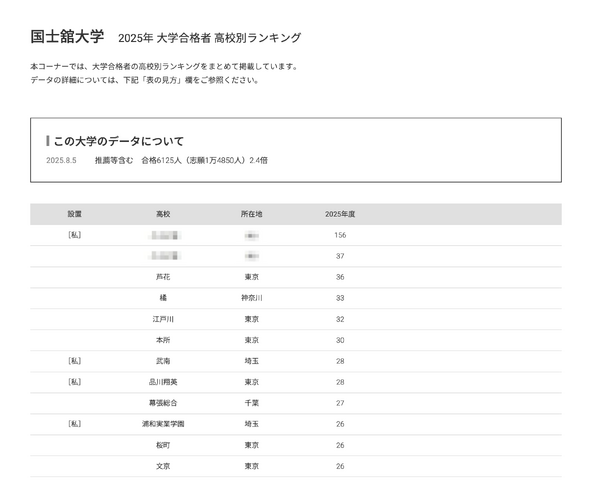Click 東京 in the 本所 row
This screenshot has height=480, width=594.
click(x=252, y=340)
